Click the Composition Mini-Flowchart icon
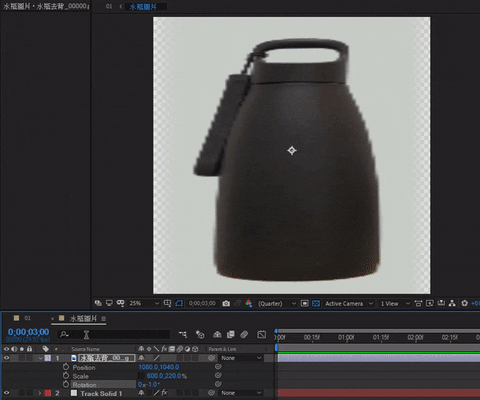The height and width of the screenshot is (400, 480). 183,334
